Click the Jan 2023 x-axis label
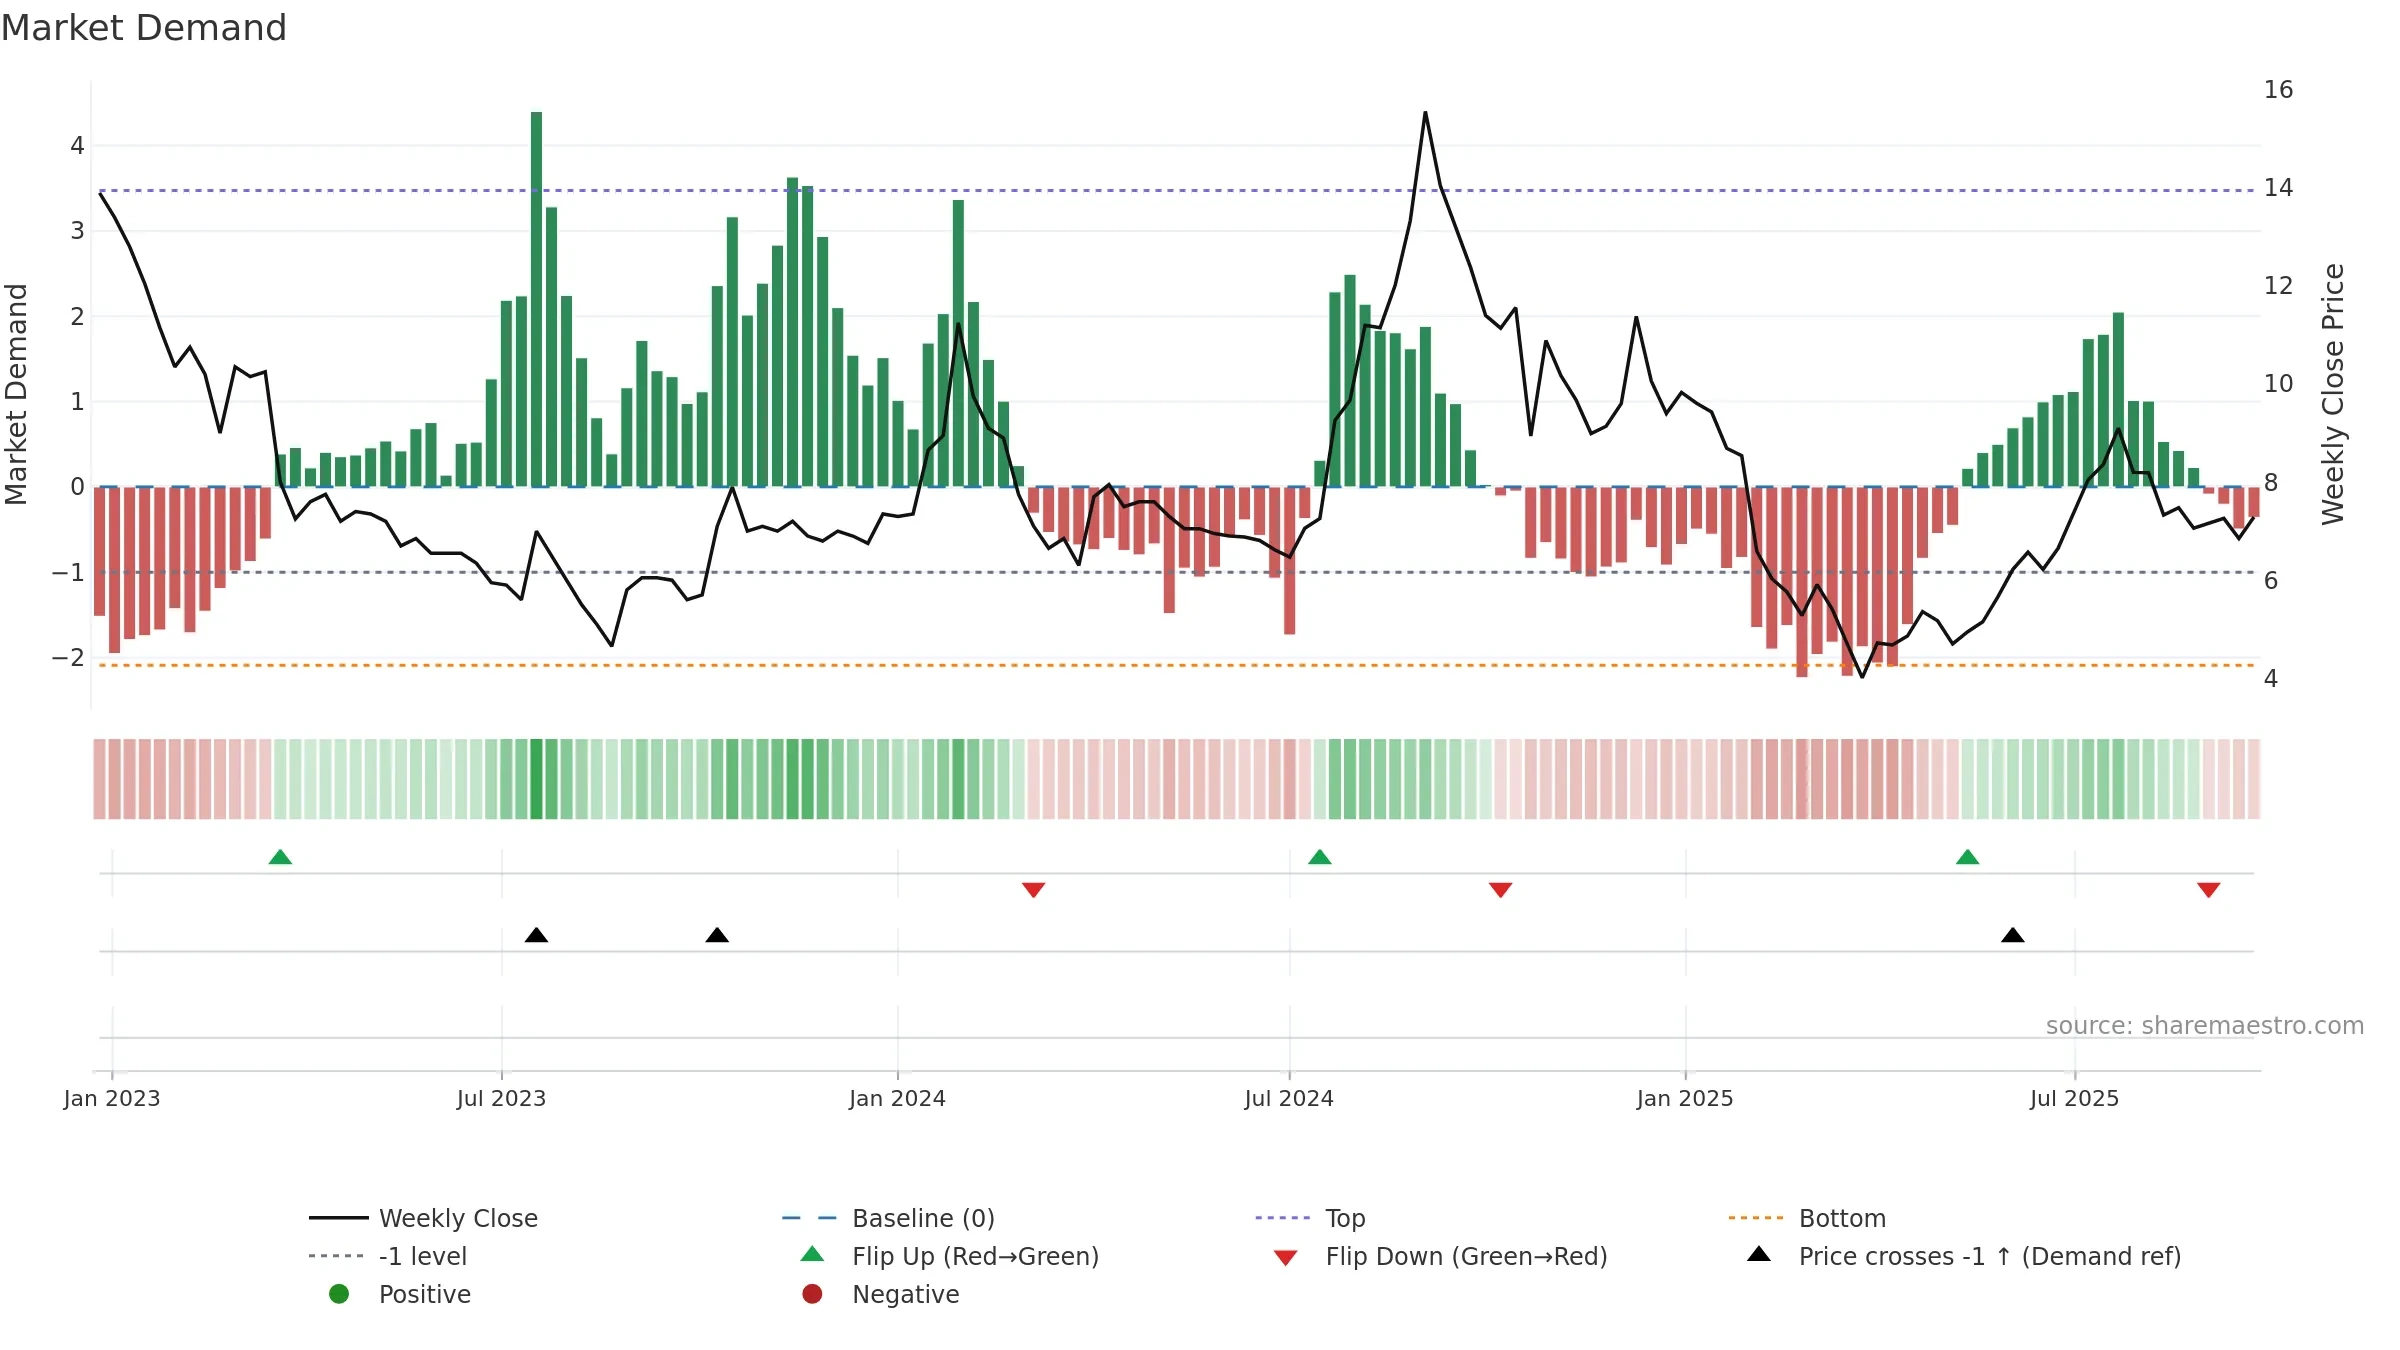The height and width of the screenshot is (1350, 2400). pos(112,1098)
